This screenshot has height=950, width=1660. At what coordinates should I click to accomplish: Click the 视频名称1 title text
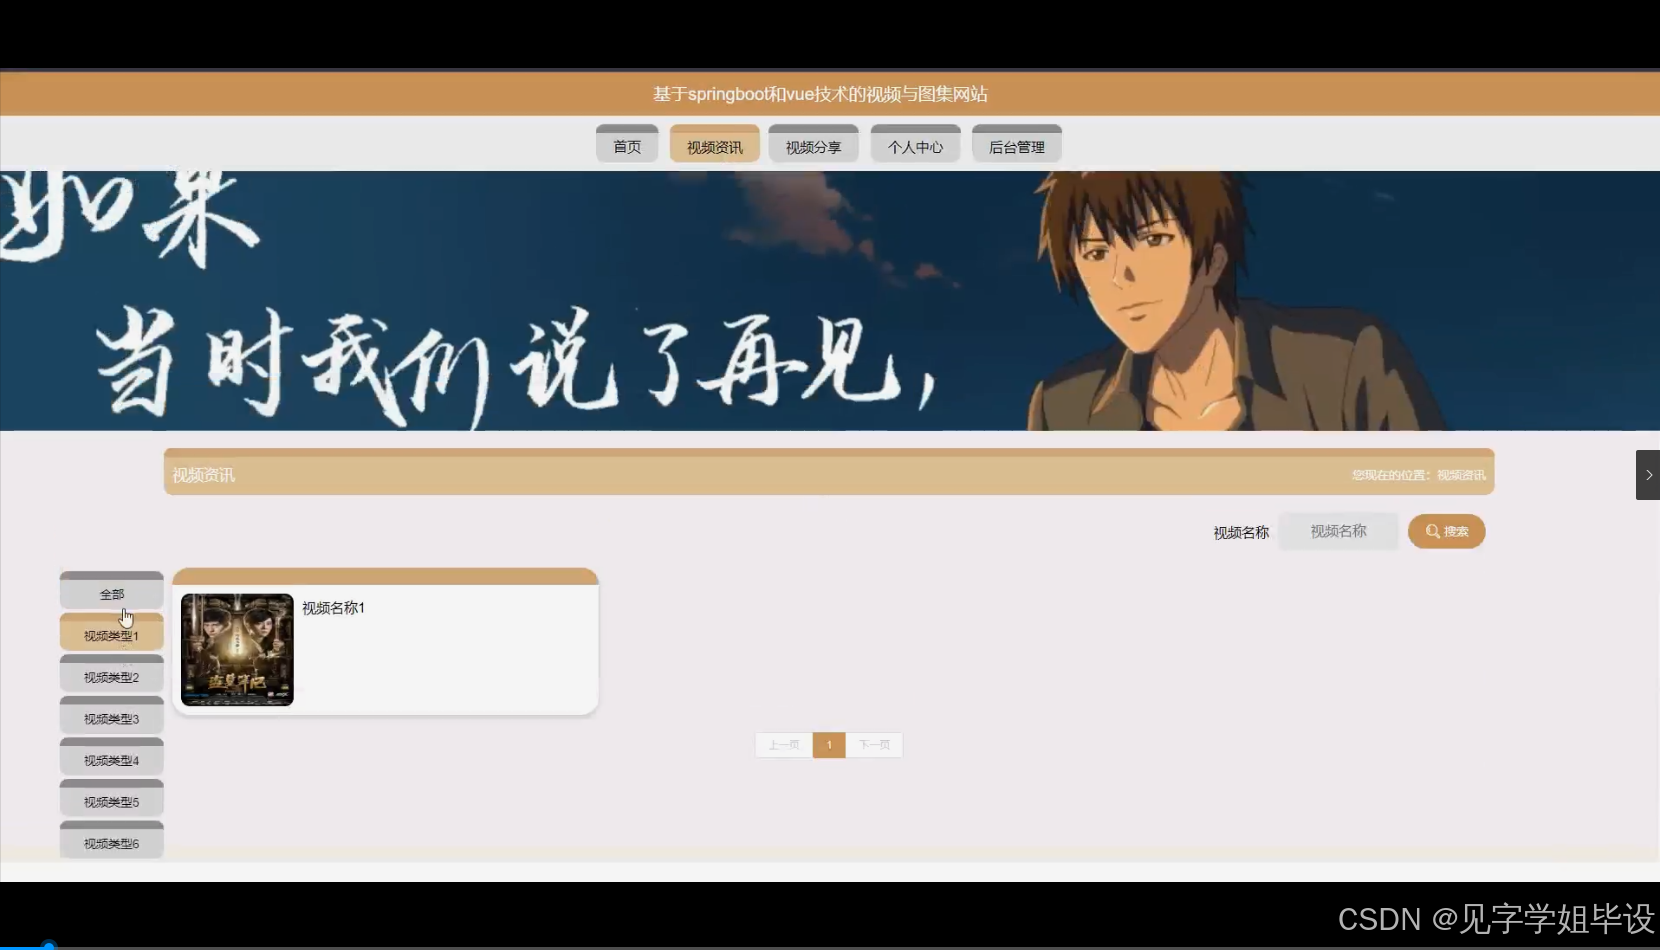tap(333, 608)
